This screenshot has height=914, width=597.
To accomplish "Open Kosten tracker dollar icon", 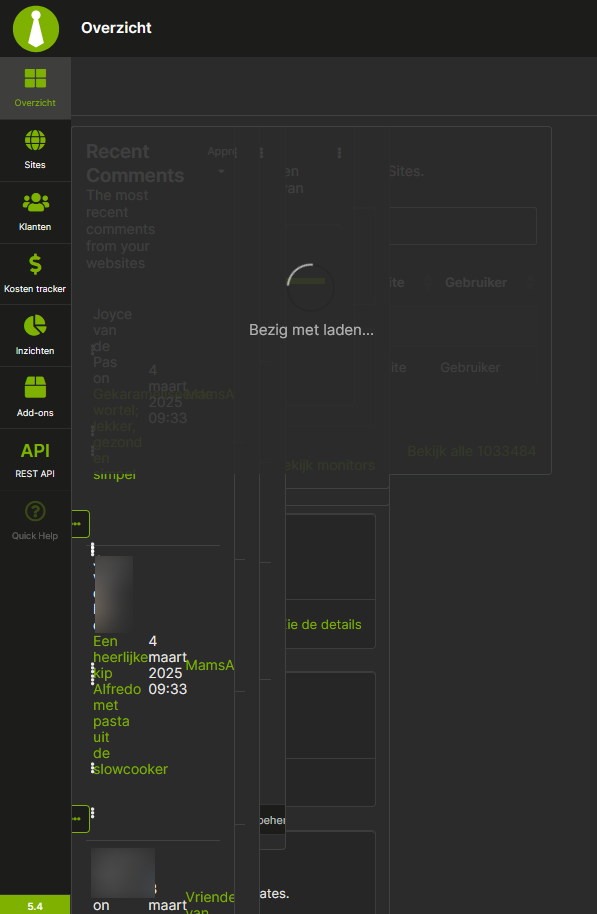I will 35,264.
